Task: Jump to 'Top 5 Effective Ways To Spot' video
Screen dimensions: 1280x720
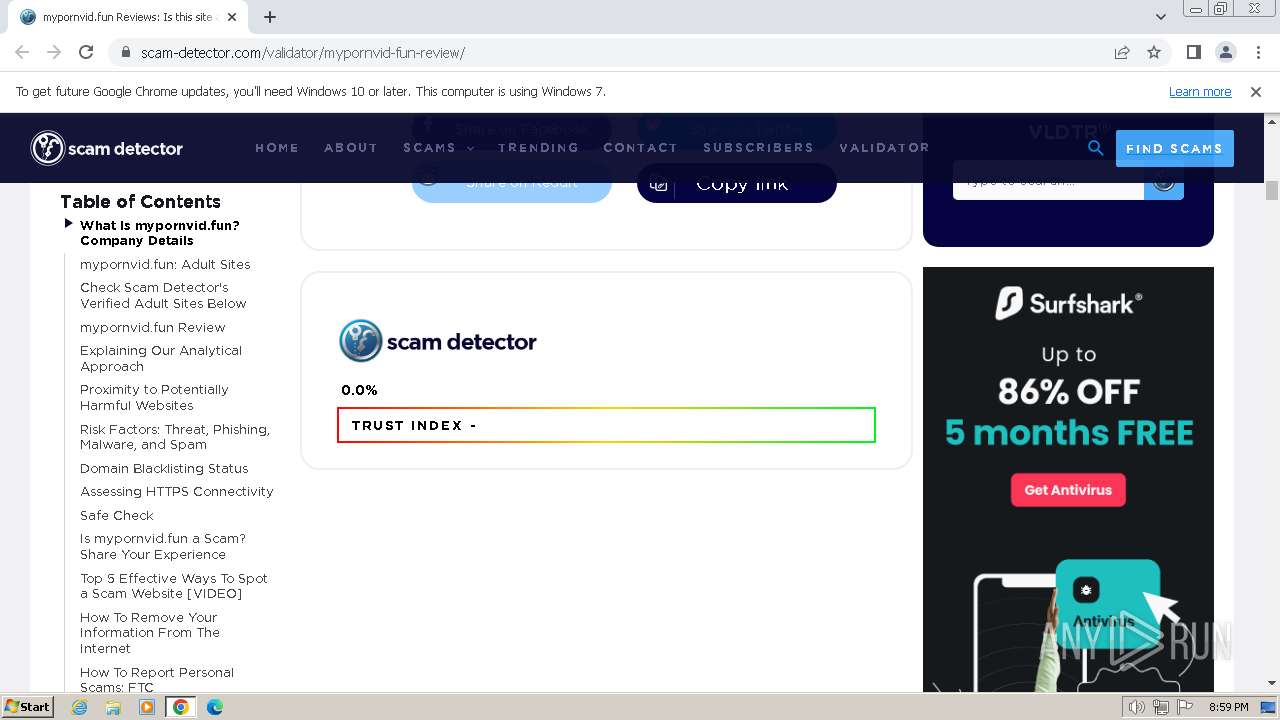Action: pos(174,586)
